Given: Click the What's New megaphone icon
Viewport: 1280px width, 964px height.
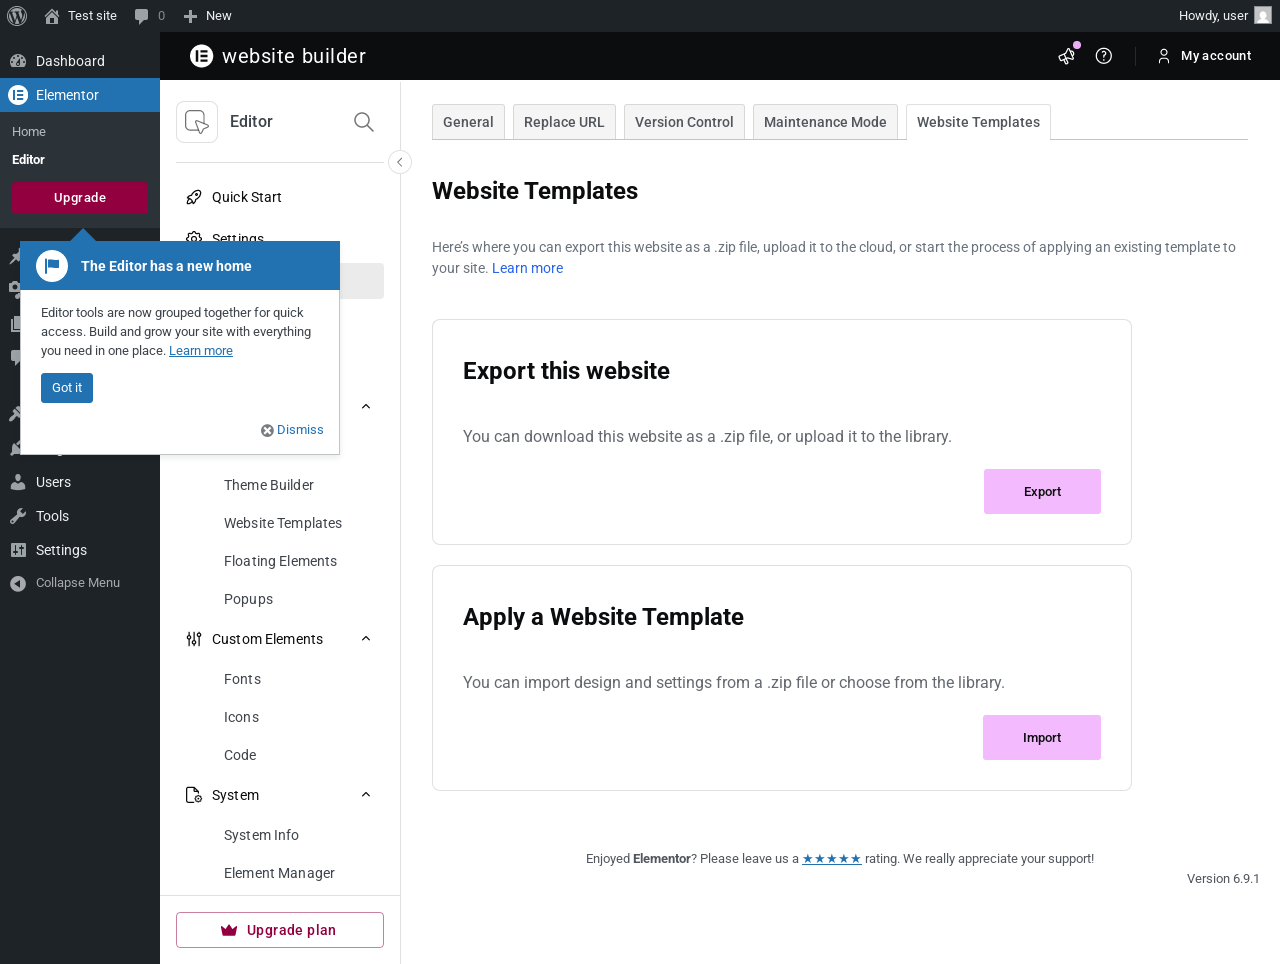Looking at the screenshot, I should pyautogui.click(x=1067, y=56).
